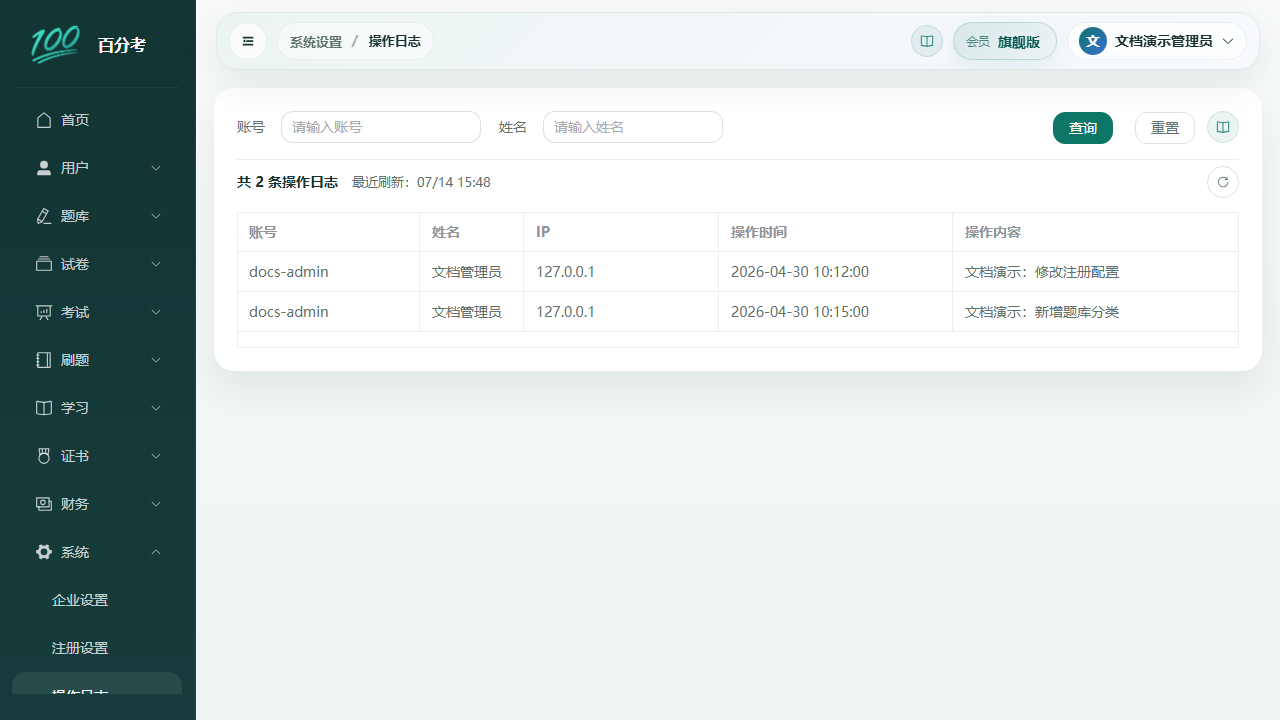Screen dimensions: 1280x720
Task: Click 127.0.0.1 in the 修改注册配置 row
Action: pos(565,272)
